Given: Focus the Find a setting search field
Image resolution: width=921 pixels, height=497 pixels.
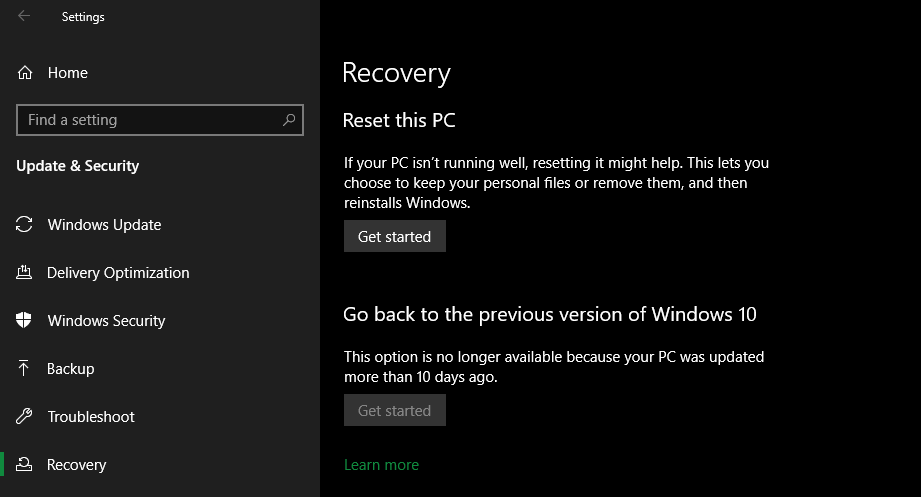Looking at the screenshot, I should coord(150,120).
